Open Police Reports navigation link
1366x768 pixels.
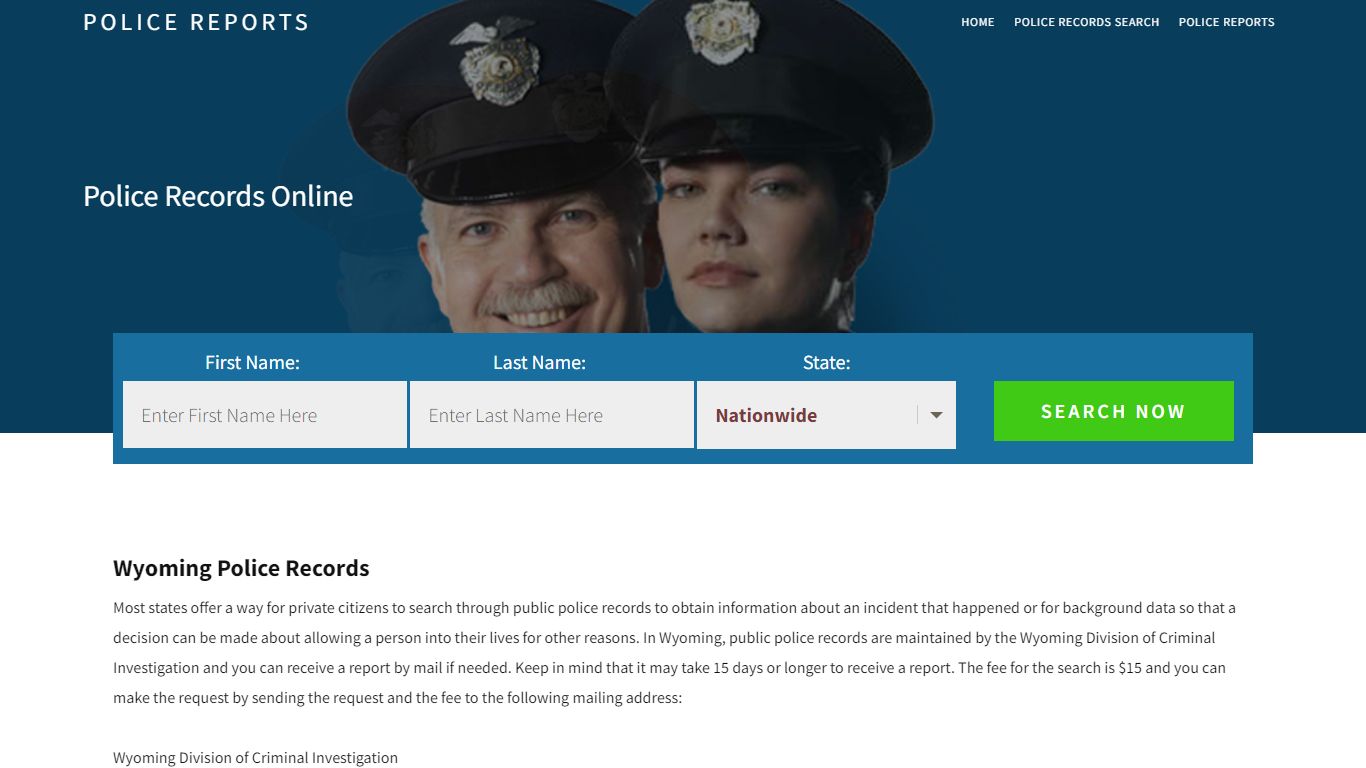click(1226, 22)
